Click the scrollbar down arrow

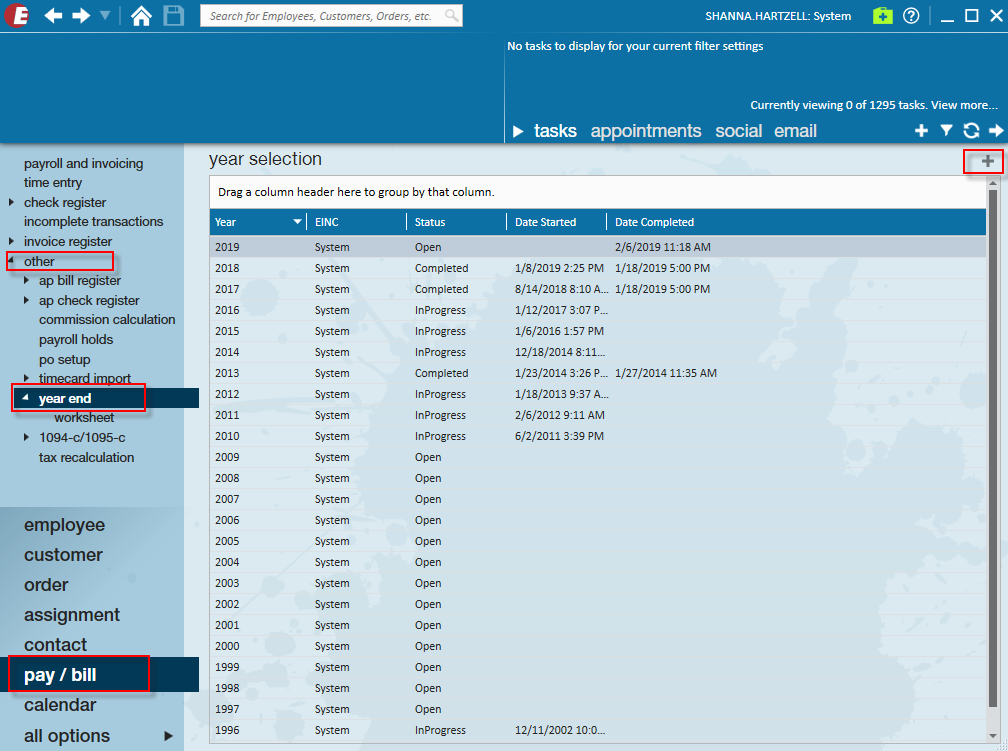993,736
